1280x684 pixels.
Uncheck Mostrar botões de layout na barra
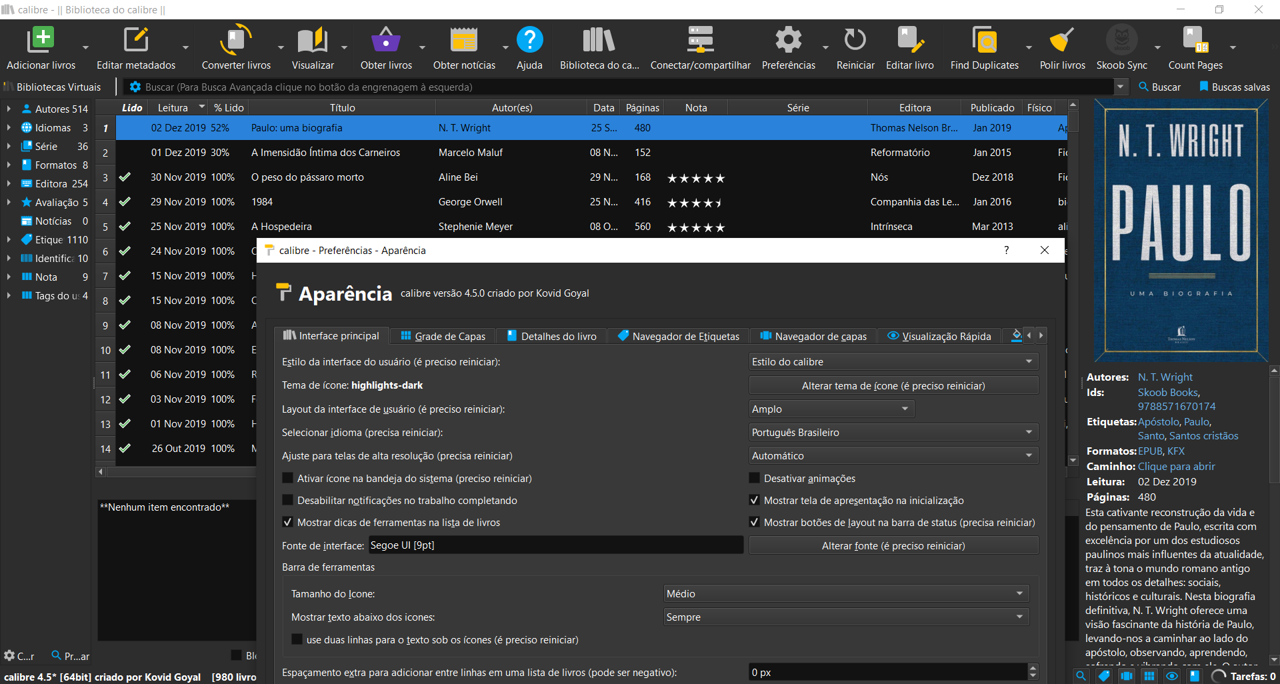point(755,522)
